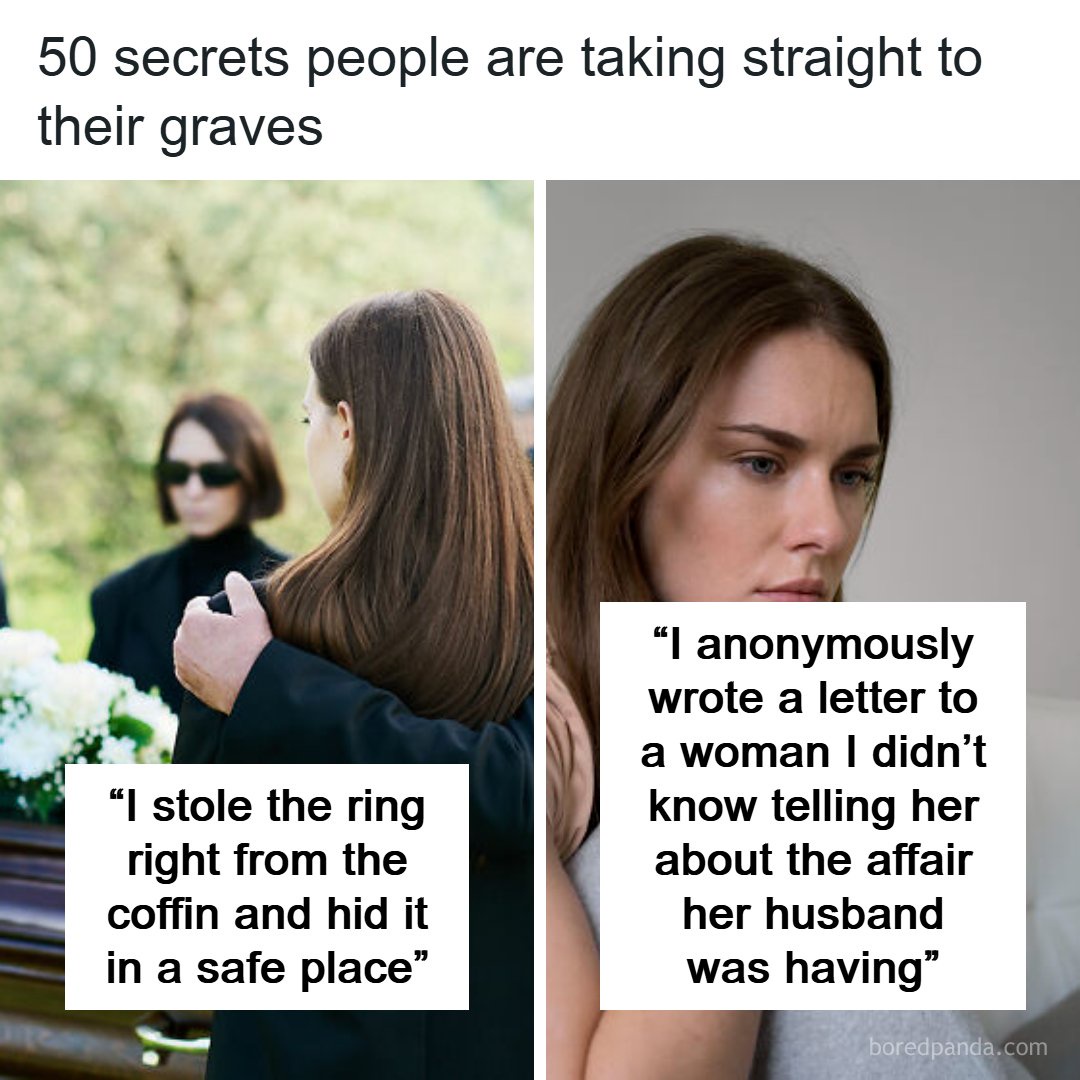Click the text 'her husband' in the quote
1080x1080 pixels.
[x=813, y=914]
